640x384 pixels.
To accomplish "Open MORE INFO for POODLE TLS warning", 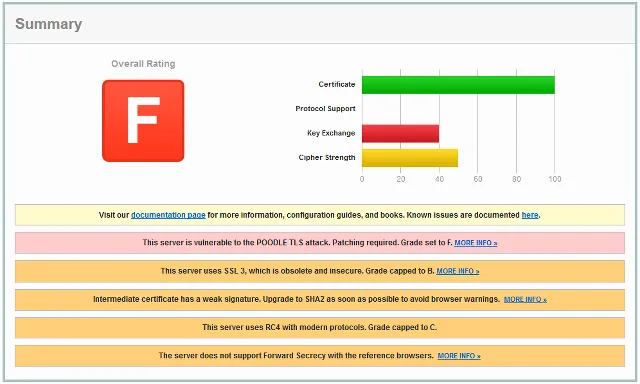I will pos(476,243).
